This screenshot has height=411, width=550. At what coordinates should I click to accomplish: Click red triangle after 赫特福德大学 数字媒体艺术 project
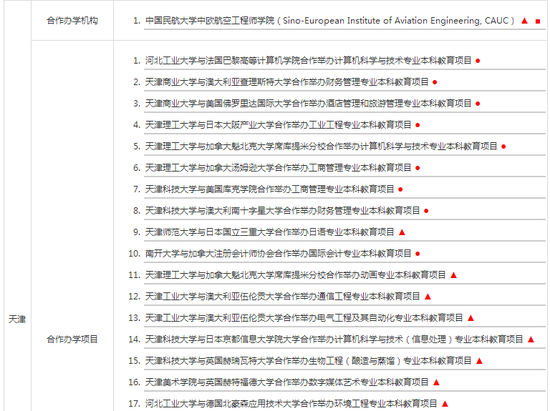[436, 382]
